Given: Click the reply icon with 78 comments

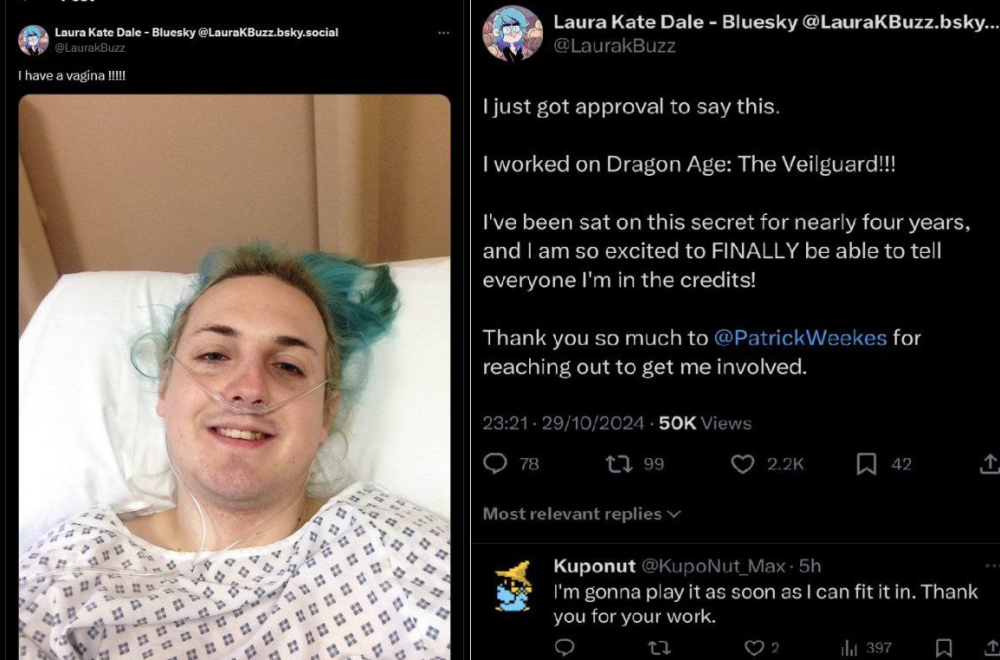Looking at the screenshot, I should tap(495, 464).
